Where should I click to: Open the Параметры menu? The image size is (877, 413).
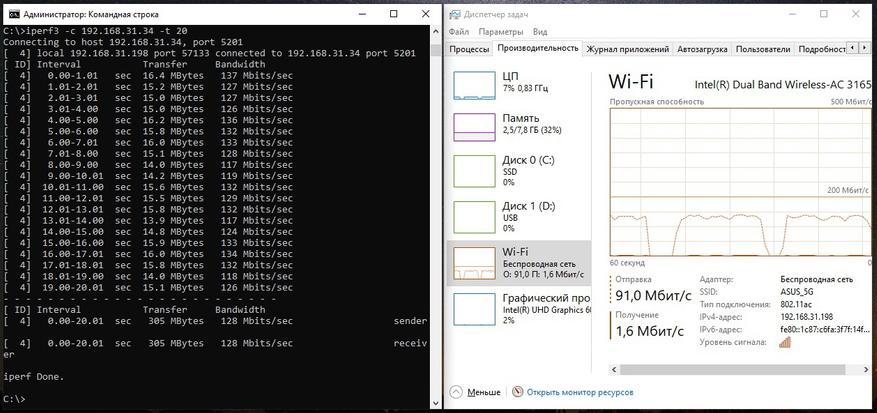[x=501, y=32]
